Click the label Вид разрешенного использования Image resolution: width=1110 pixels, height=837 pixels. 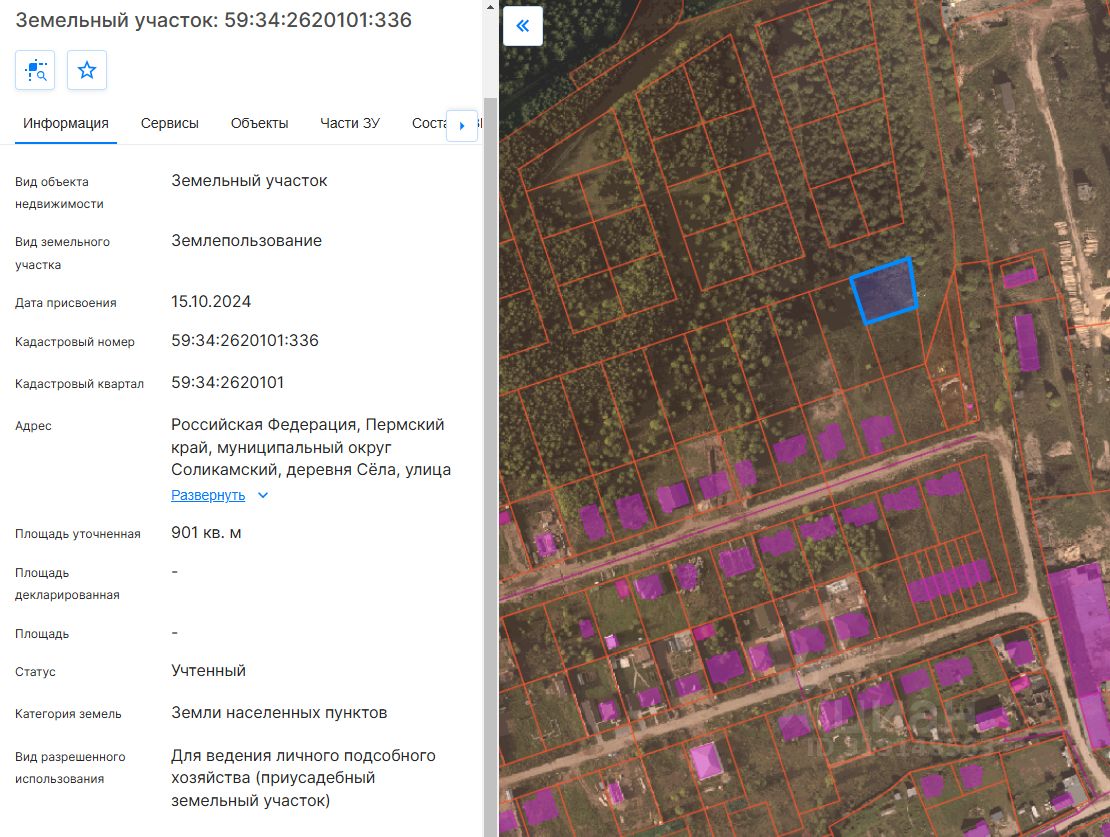click(70, 768)
